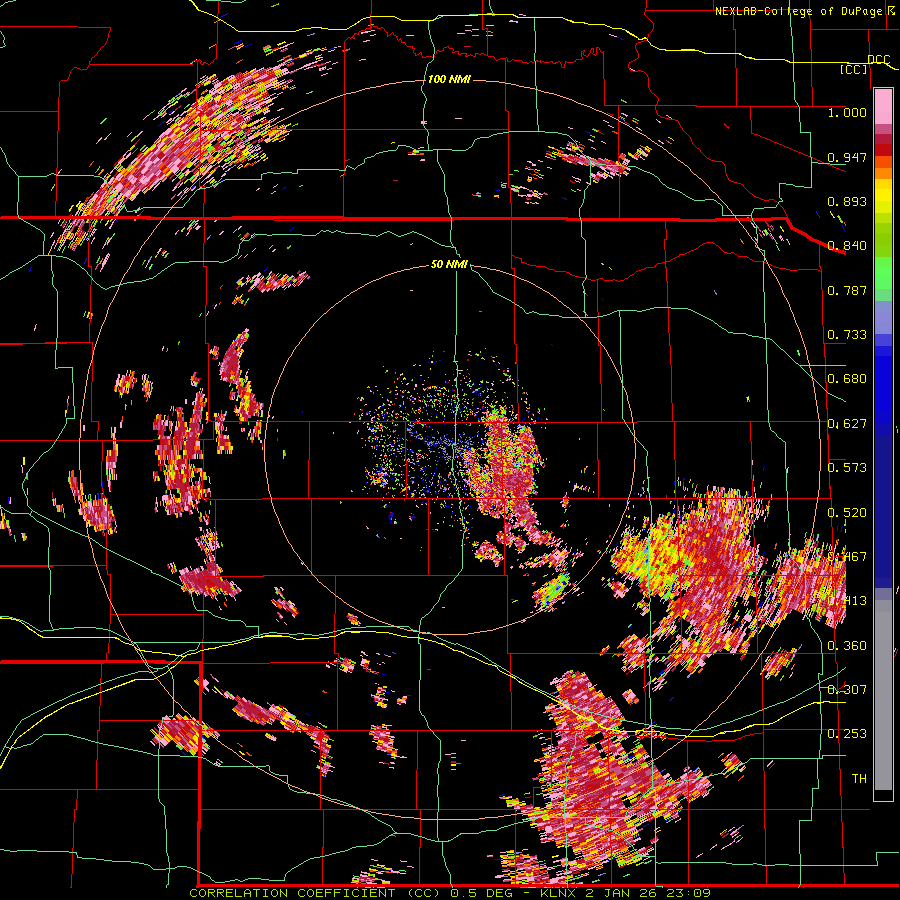Viewport: 900px width, 900px height.
Task: Click the pink top segment of color bar
Action: tap(883, 106)
